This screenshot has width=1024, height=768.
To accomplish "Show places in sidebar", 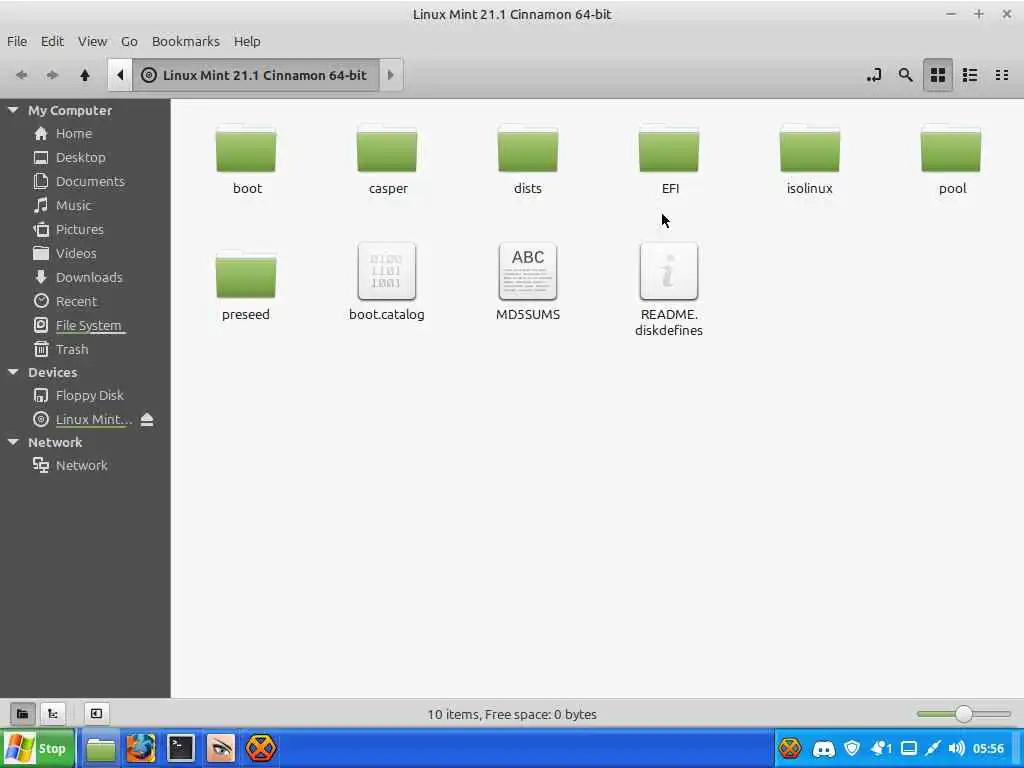I will coord(22,714).
